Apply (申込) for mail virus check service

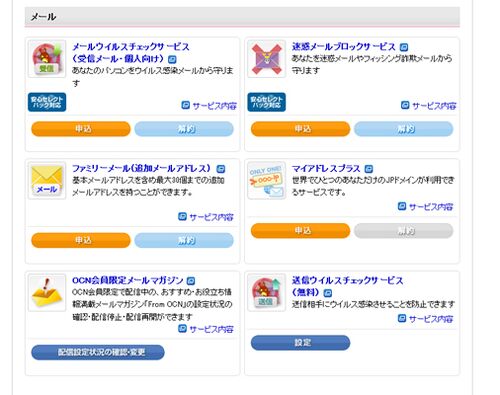point(81,129)
